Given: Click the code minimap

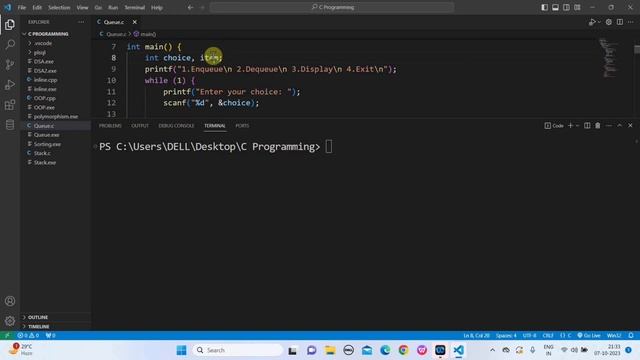Looking at the screenshot, I should click(610, 57).
